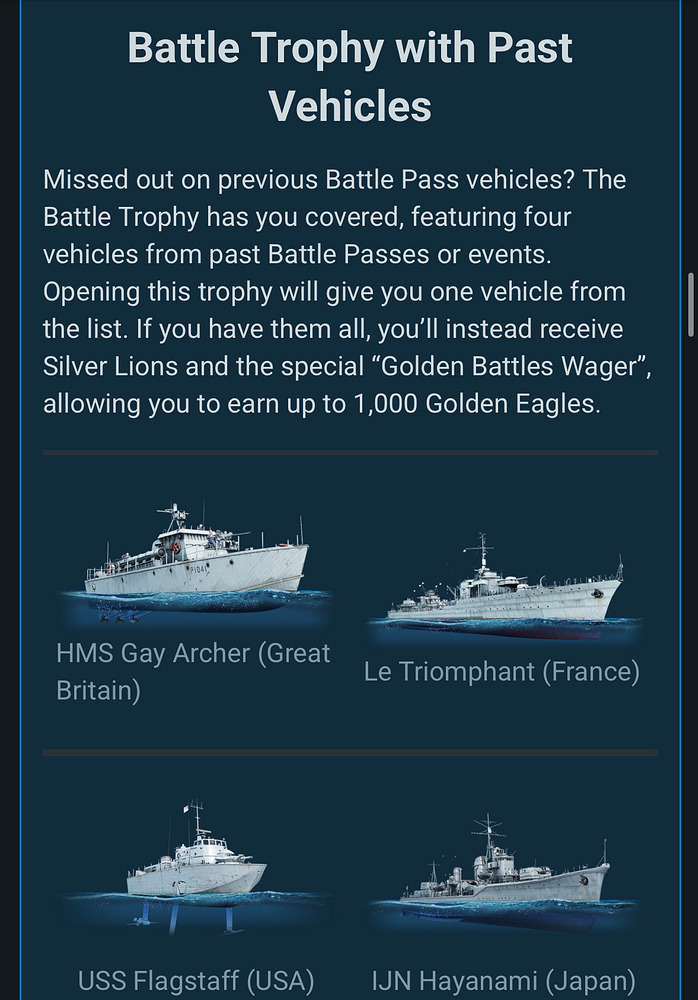Click the "Battle Trophy with Past Vehicles" heading

tap(349, 76)
